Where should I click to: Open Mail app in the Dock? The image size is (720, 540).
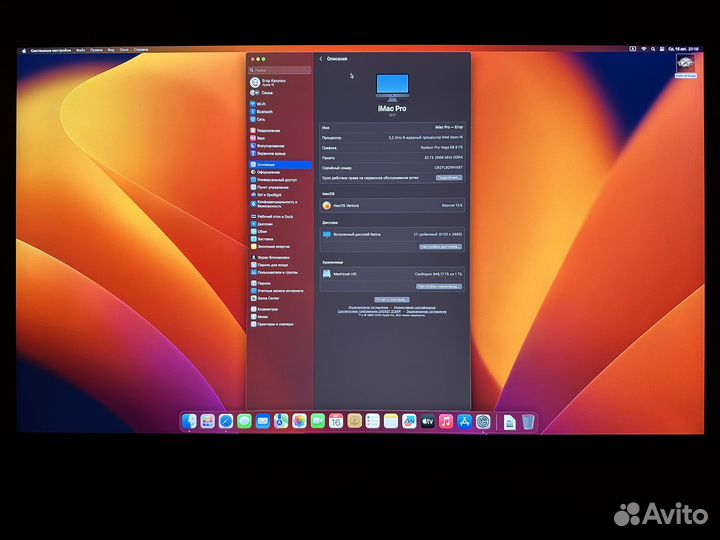point(263,422)
